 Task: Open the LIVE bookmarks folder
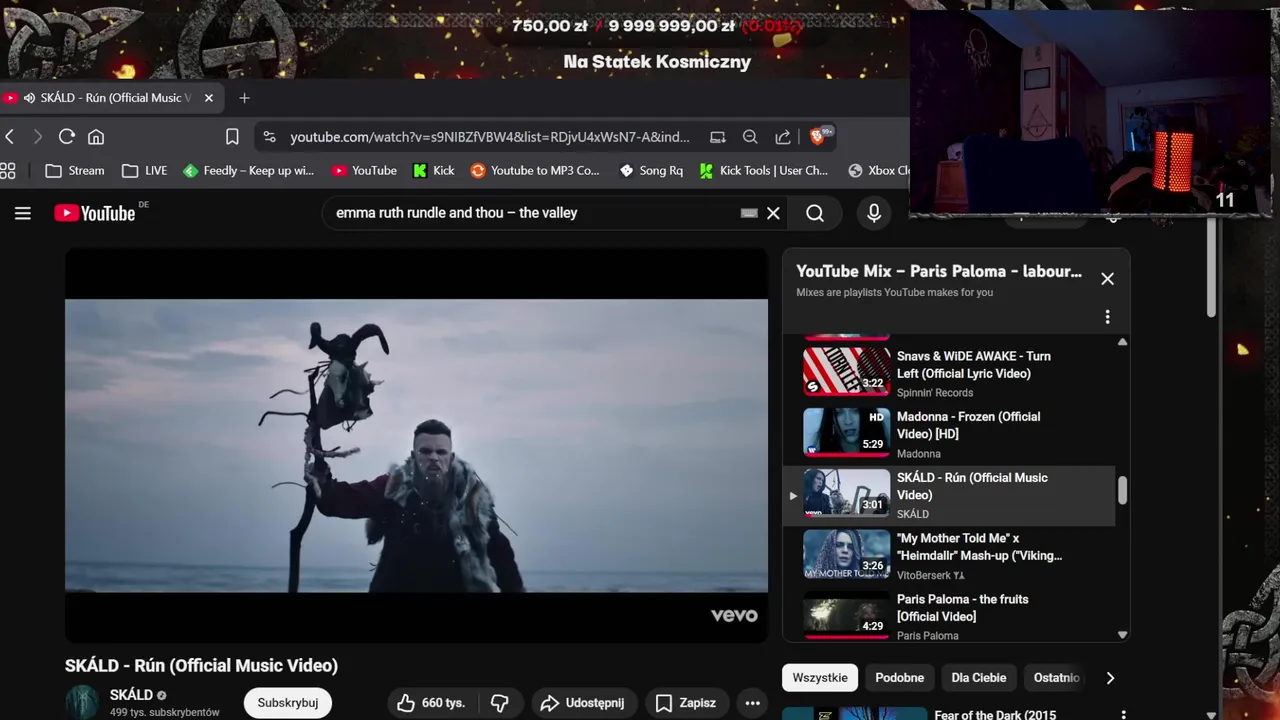[145, 171]
